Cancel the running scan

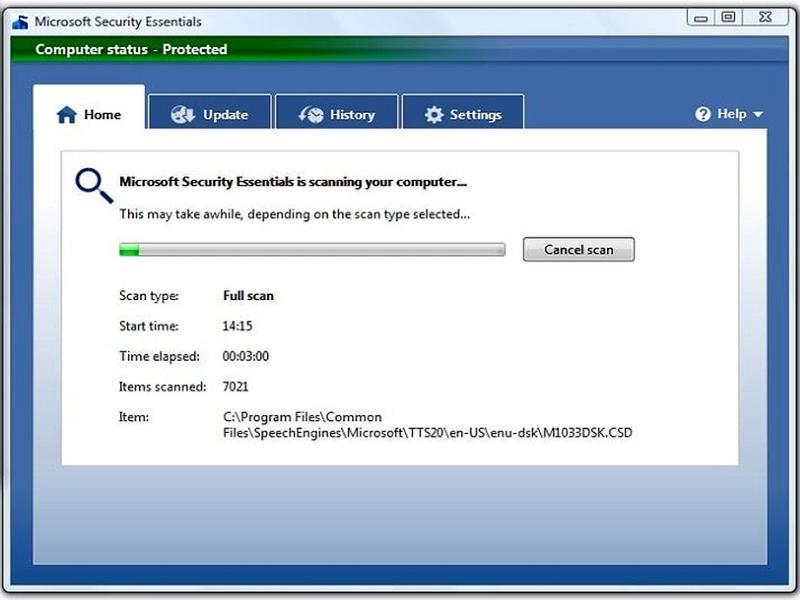pos(579,249)
